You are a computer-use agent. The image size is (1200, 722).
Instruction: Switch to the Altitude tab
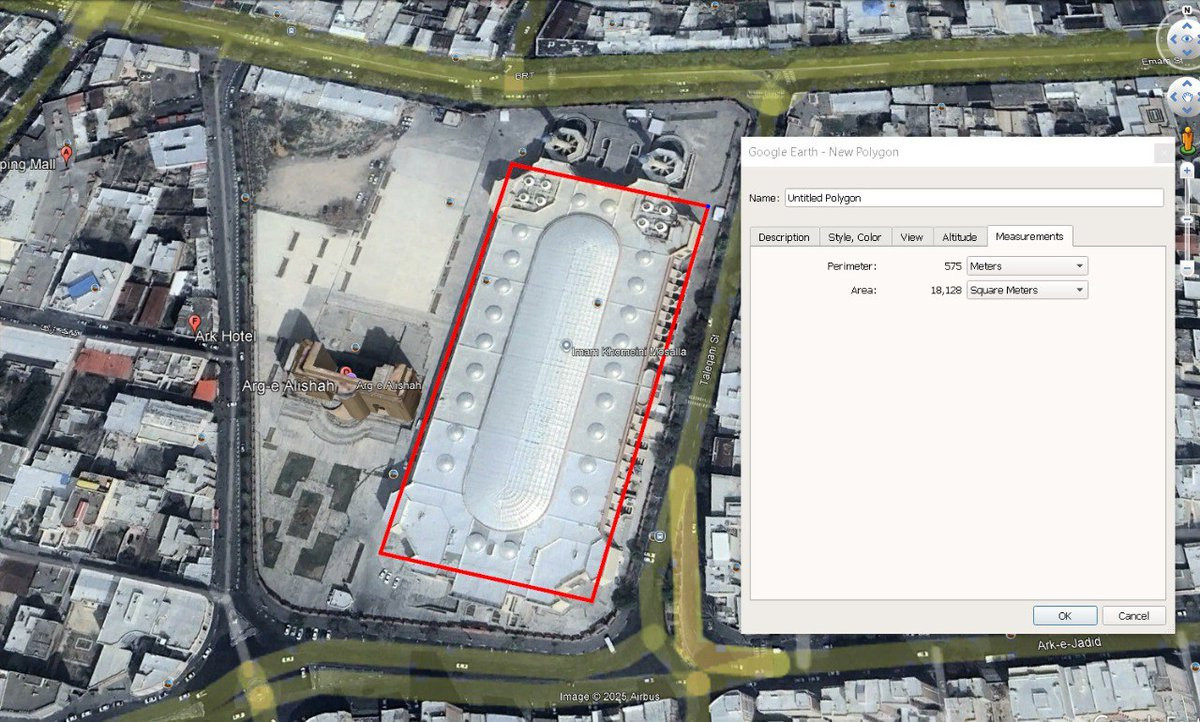click(959, 237)
